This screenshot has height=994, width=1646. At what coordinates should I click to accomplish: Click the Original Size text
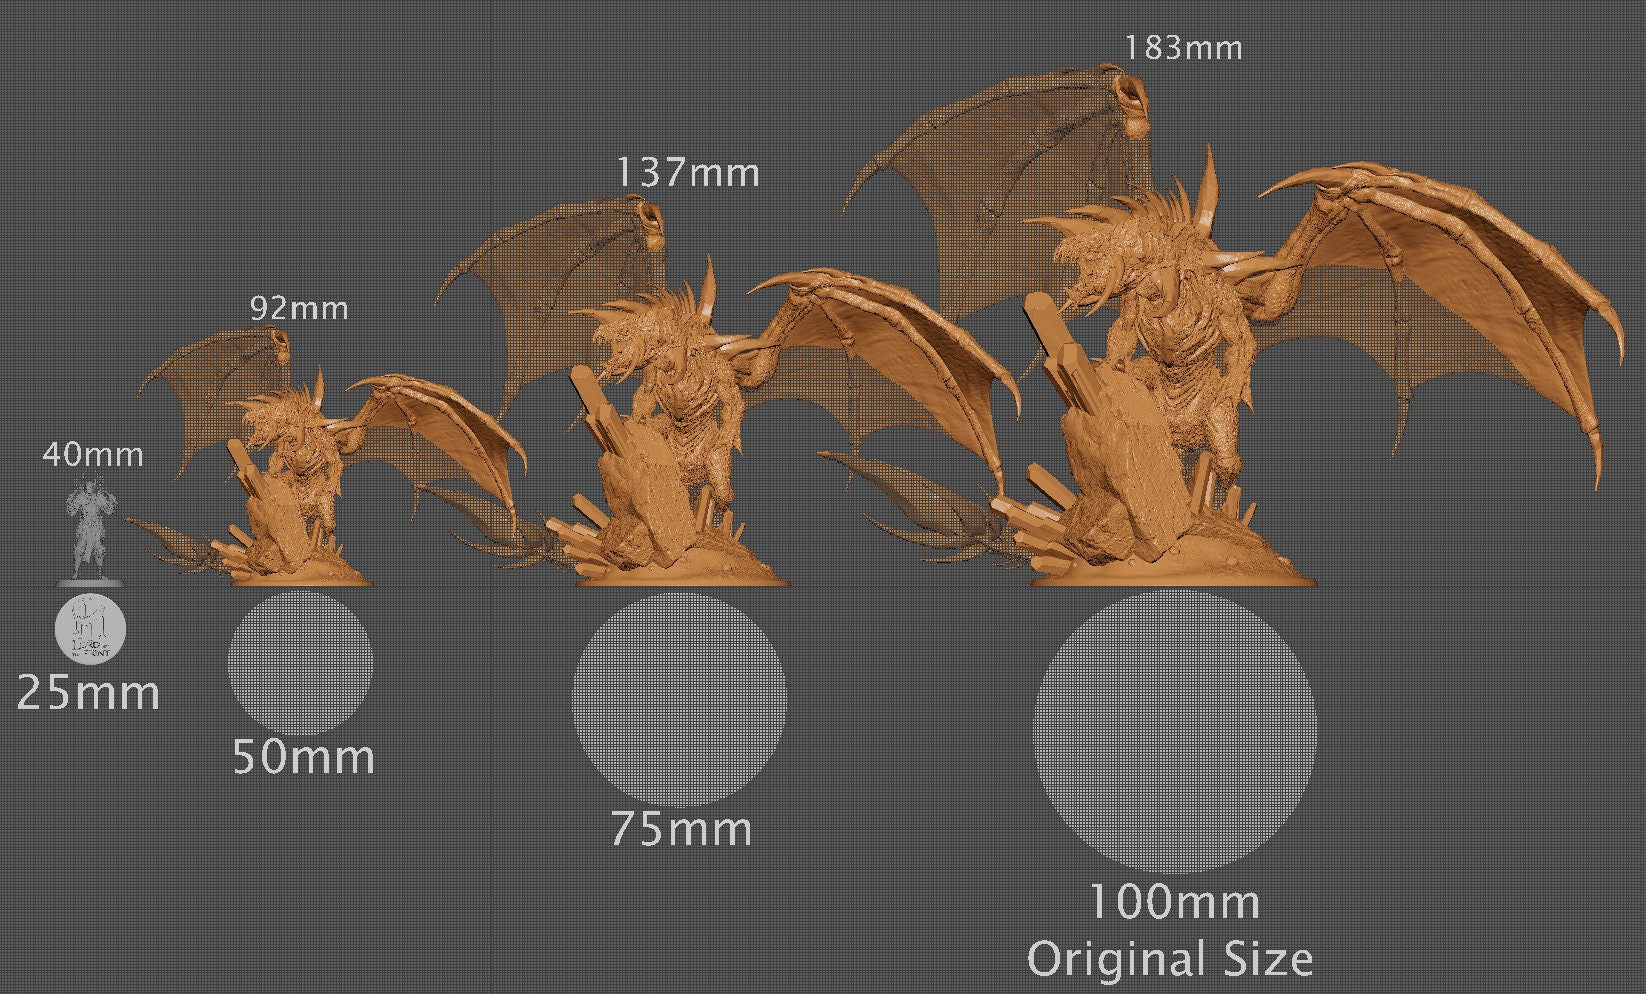click(1170, 959)
